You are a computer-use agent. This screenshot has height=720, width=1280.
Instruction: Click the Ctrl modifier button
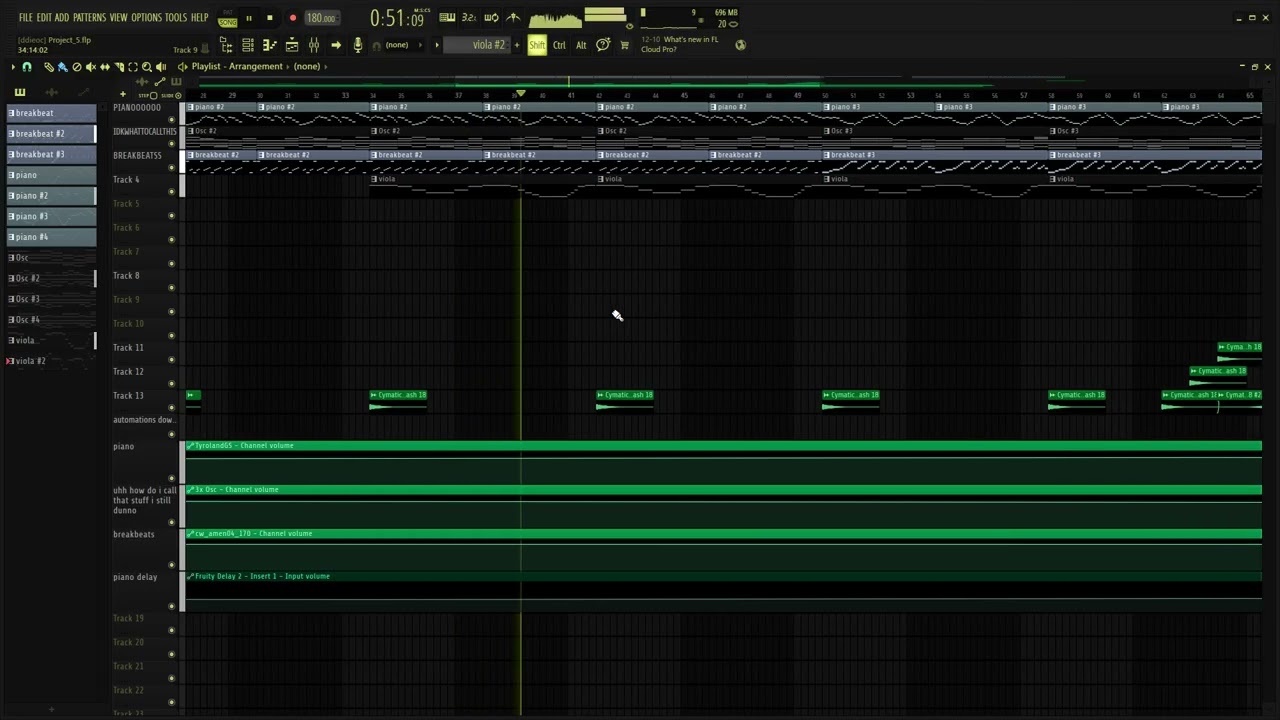[x=559, y=45]
